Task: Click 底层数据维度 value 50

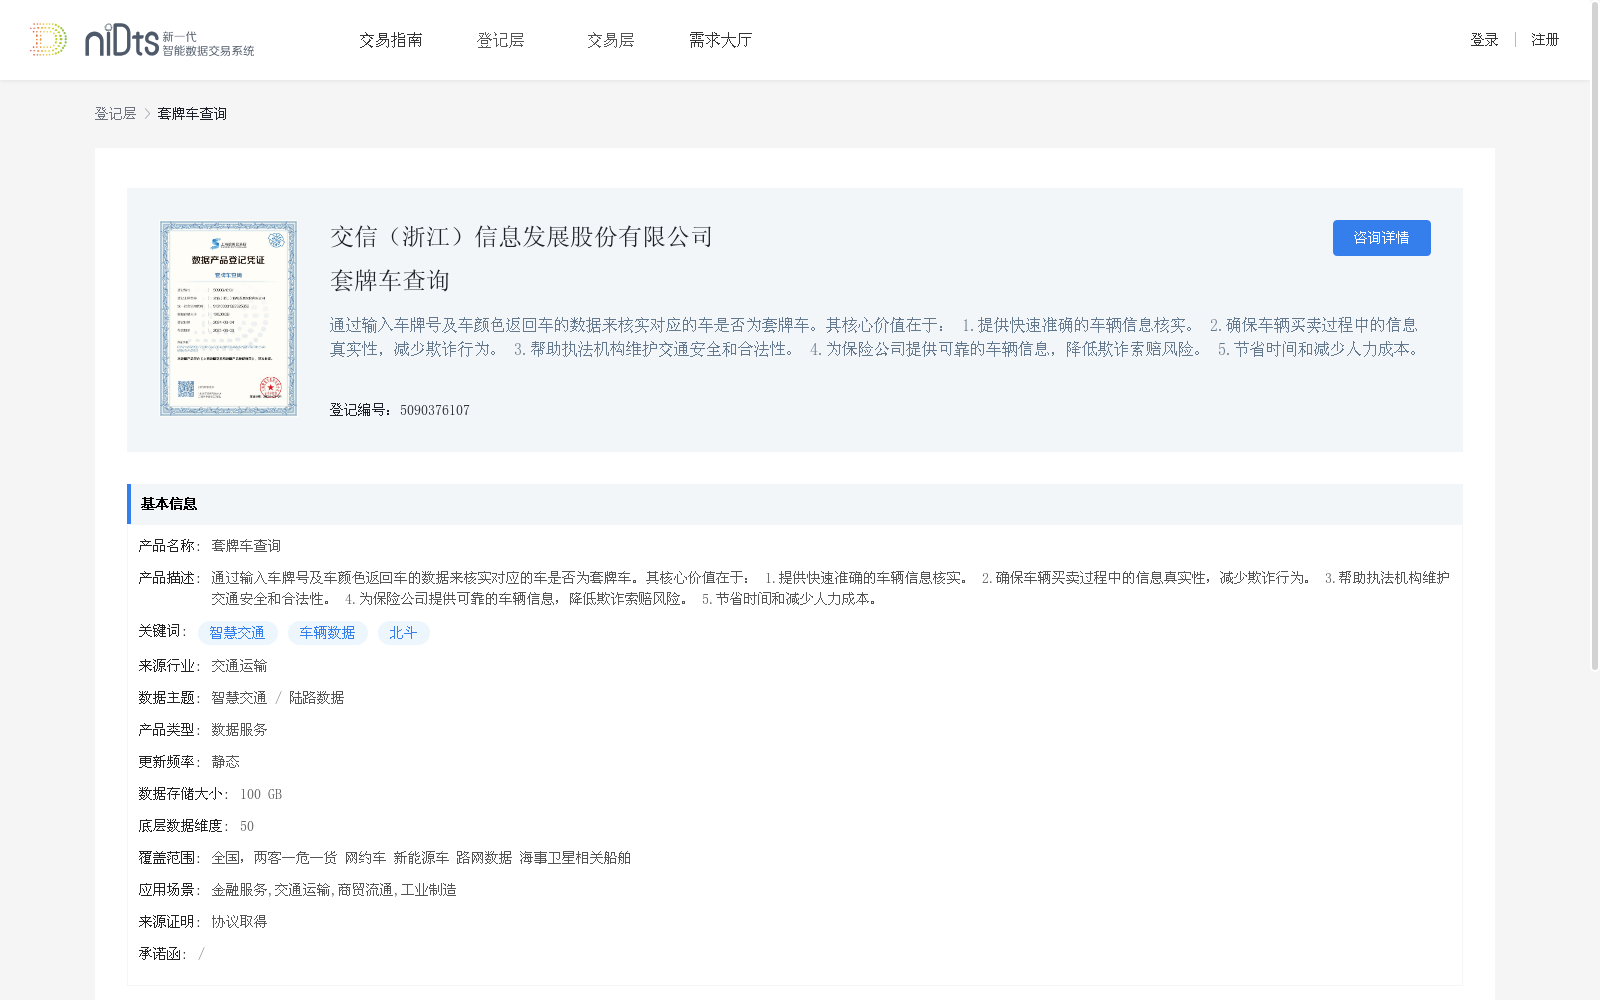Action: pos(247,826)
